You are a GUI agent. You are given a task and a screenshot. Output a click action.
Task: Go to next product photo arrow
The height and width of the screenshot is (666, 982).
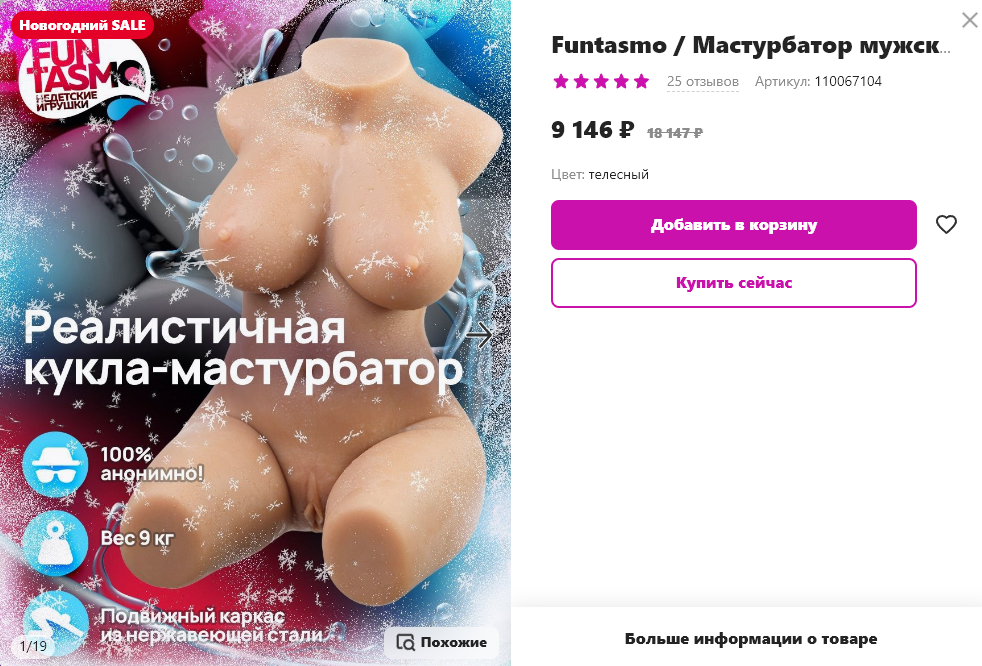coord(480,335)
